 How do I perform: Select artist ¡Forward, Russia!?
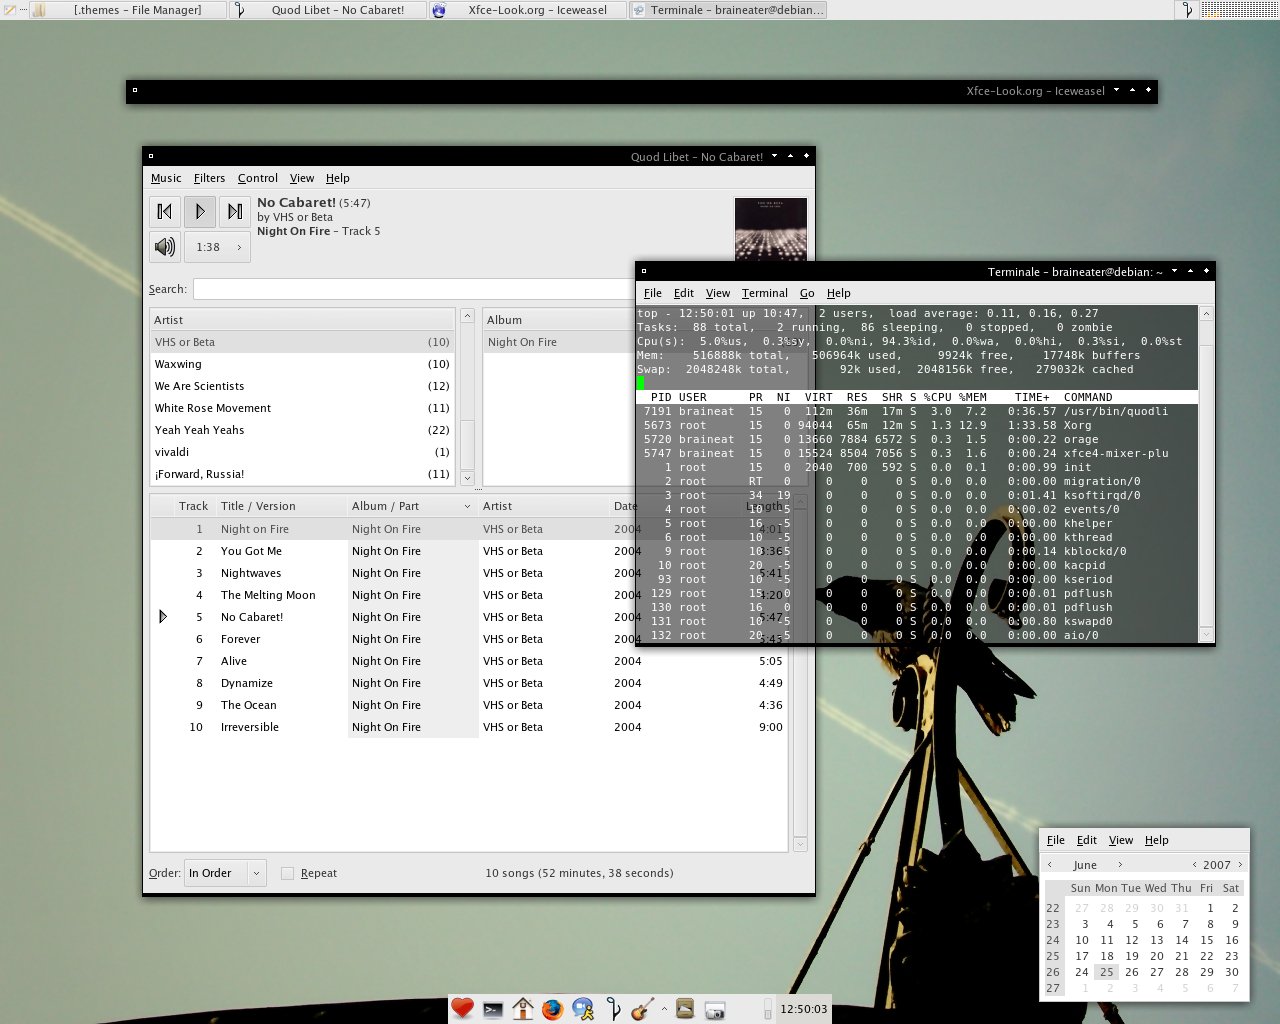click(302, 474)
